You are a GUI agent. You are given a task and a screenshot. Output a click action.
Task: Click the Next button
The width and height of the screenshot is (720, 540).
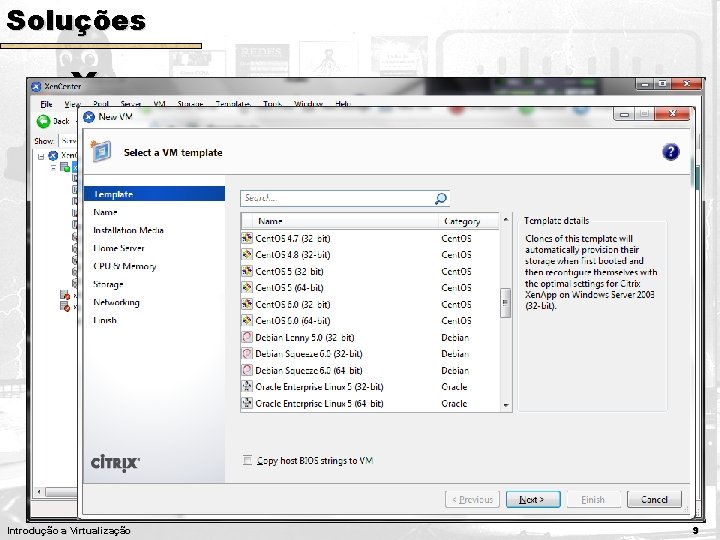533,499
